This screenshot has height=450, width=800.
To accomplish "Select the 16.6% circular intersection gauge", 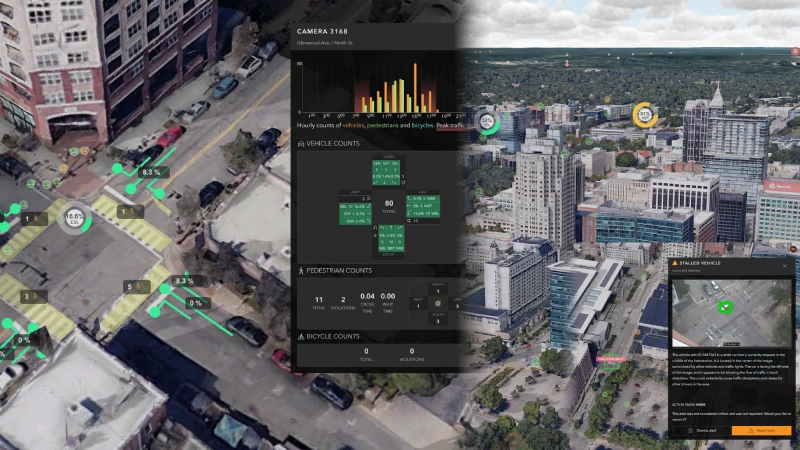I will click(x=73, y=217).
